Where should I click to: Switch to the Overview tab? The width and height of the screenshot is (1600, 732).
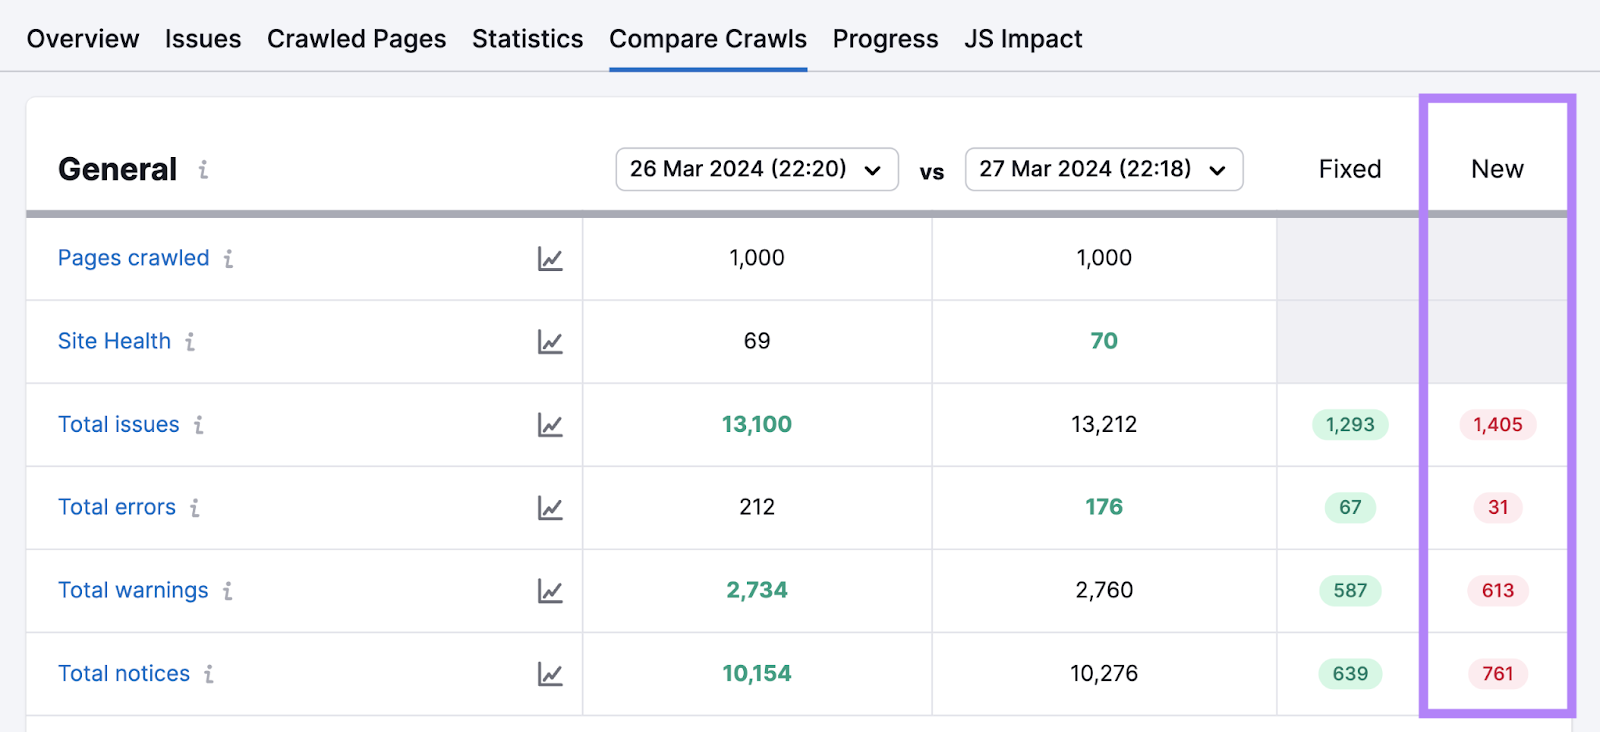pyautogui.click(x=83, y=39)
